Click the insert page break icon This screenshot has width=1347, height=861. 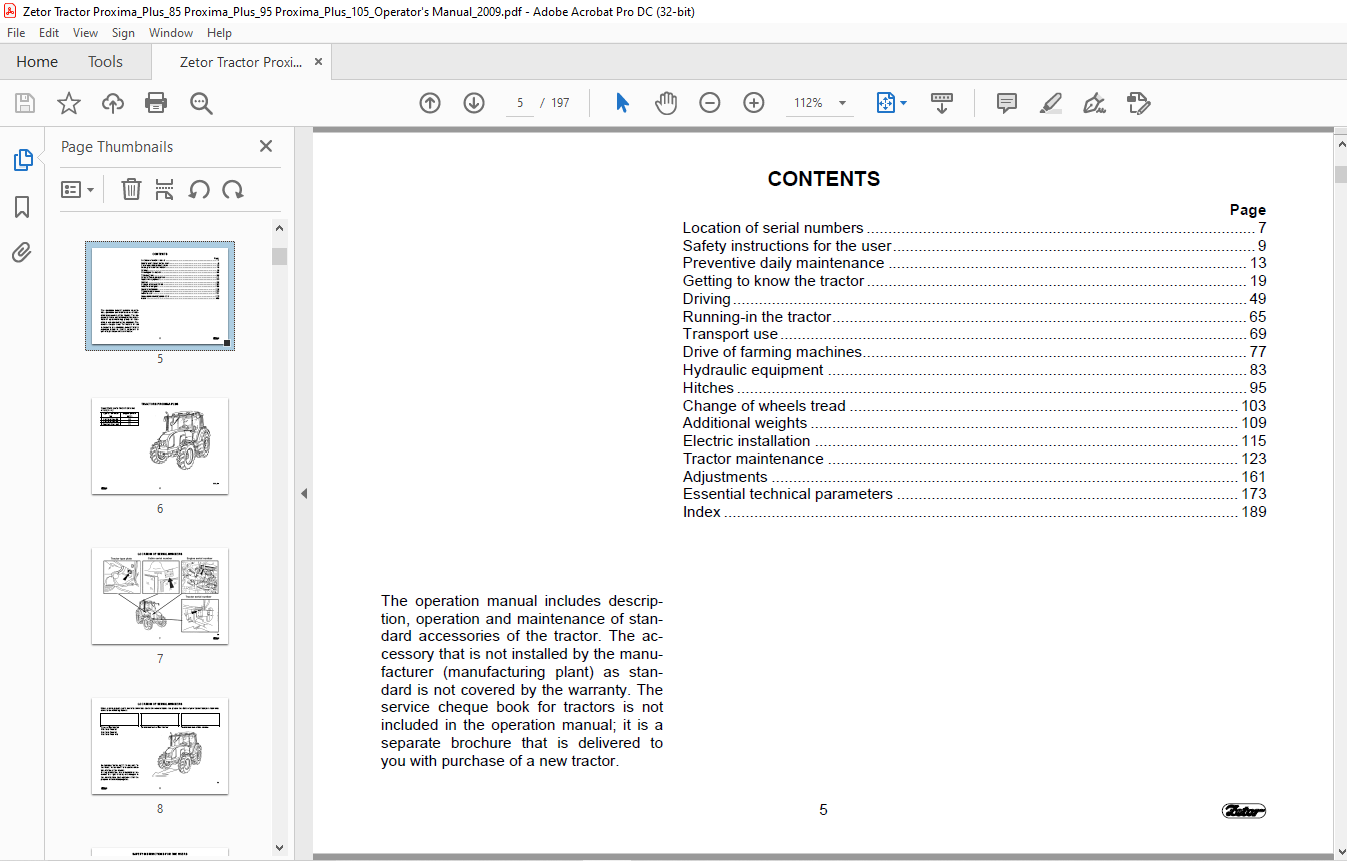click(165, 189)
